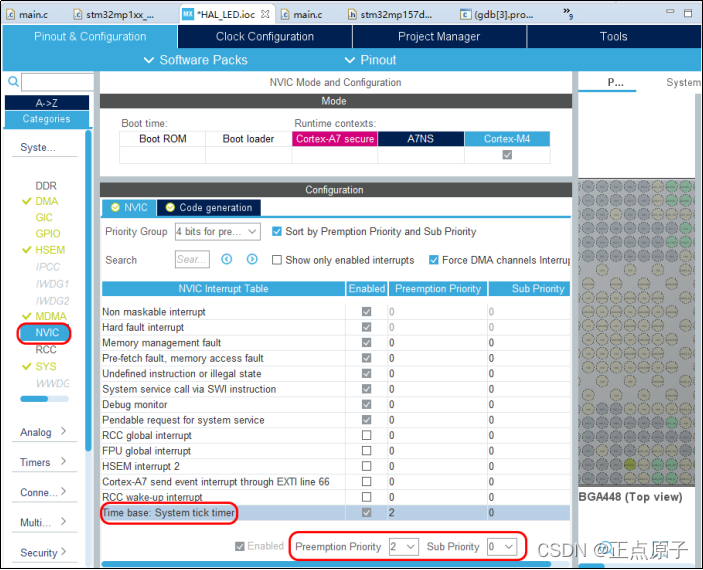Enable RCC global interrupt checkbox

coord(366,435)
